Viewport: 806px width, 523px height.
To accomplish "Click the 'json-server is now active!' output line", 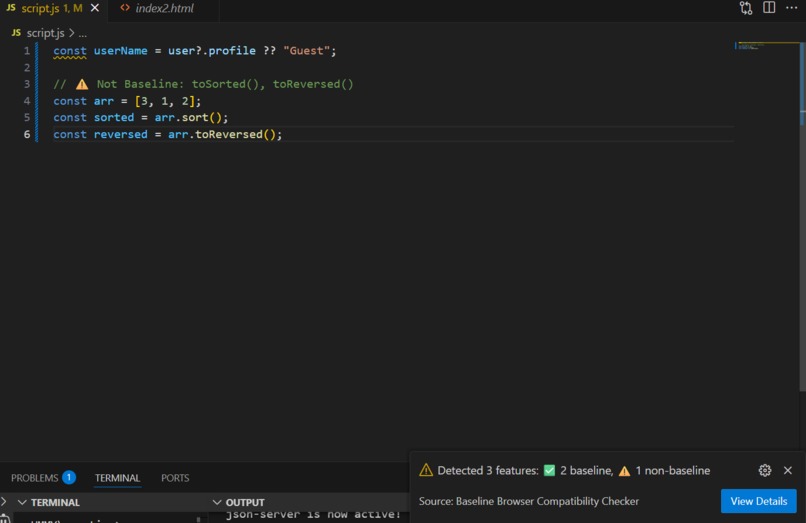I will [x=313, y=515].
